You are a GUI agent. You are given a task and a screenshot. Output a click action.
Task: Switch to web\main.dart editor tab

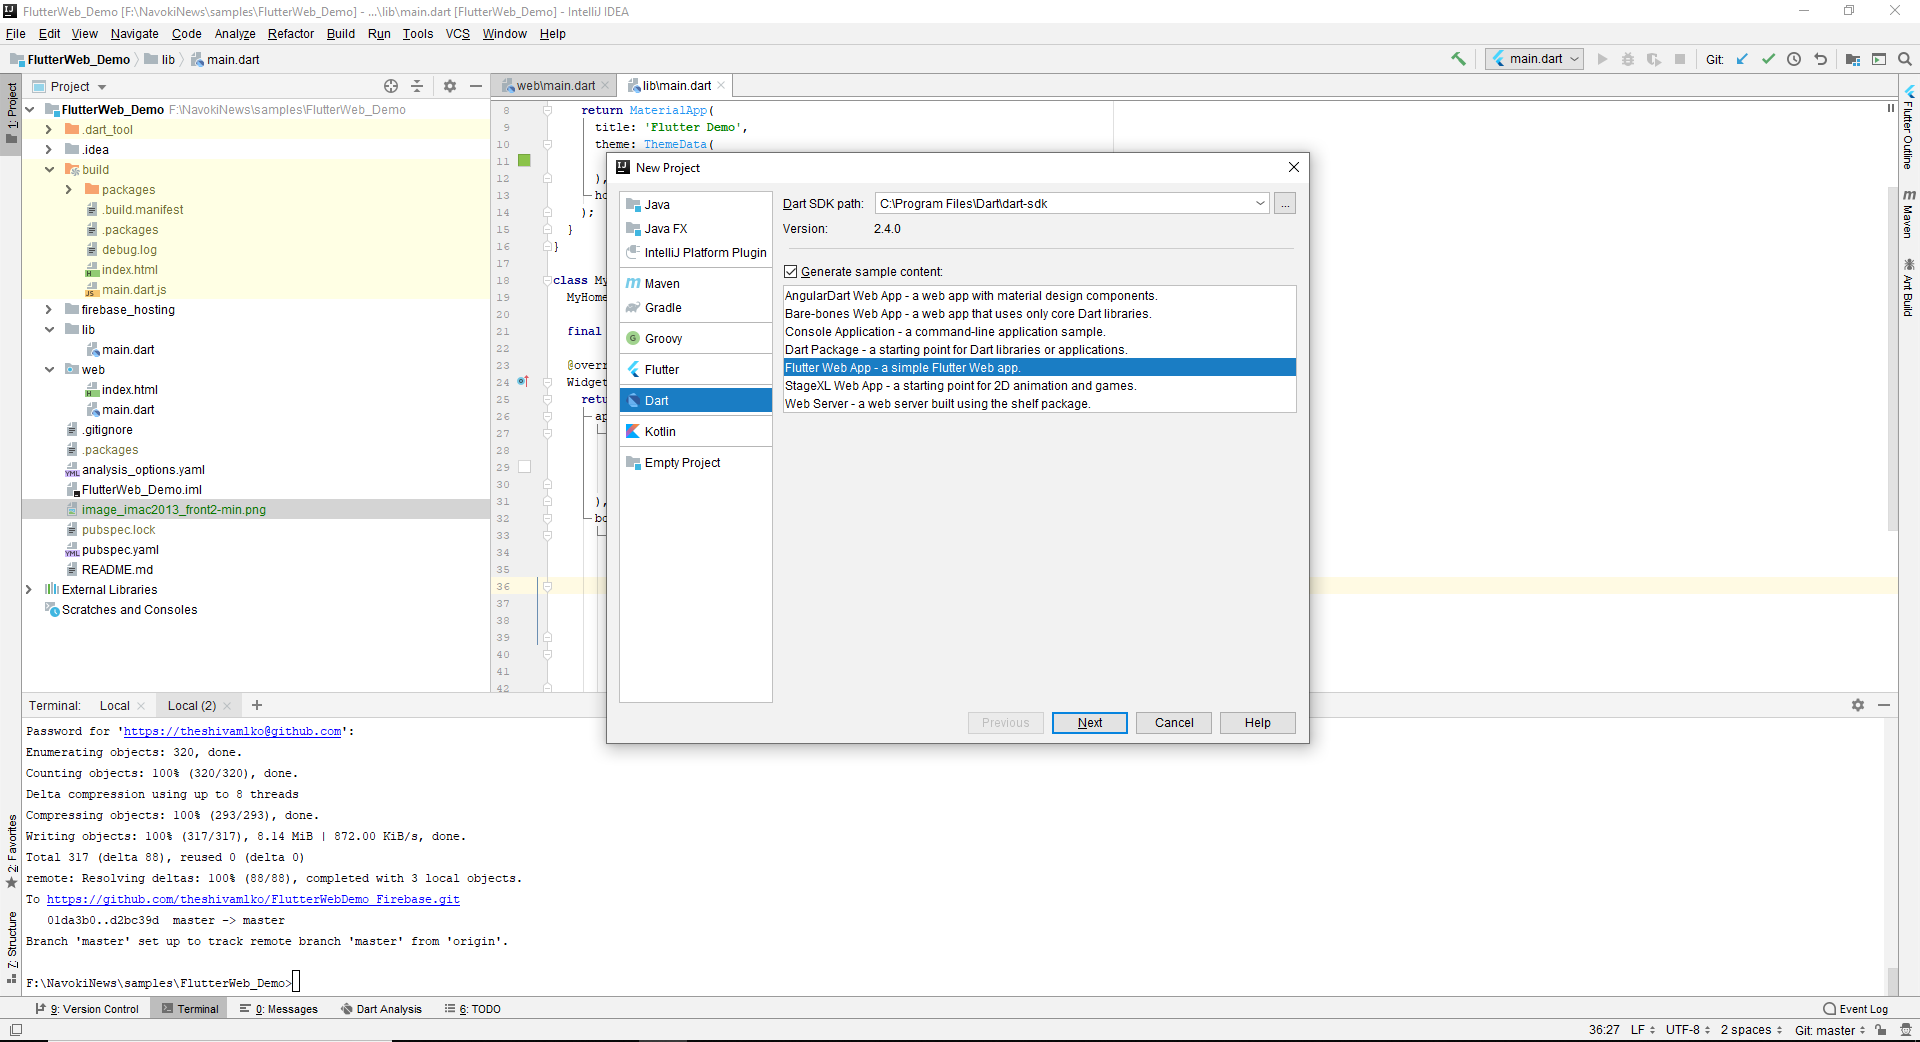tap(555, 86)
